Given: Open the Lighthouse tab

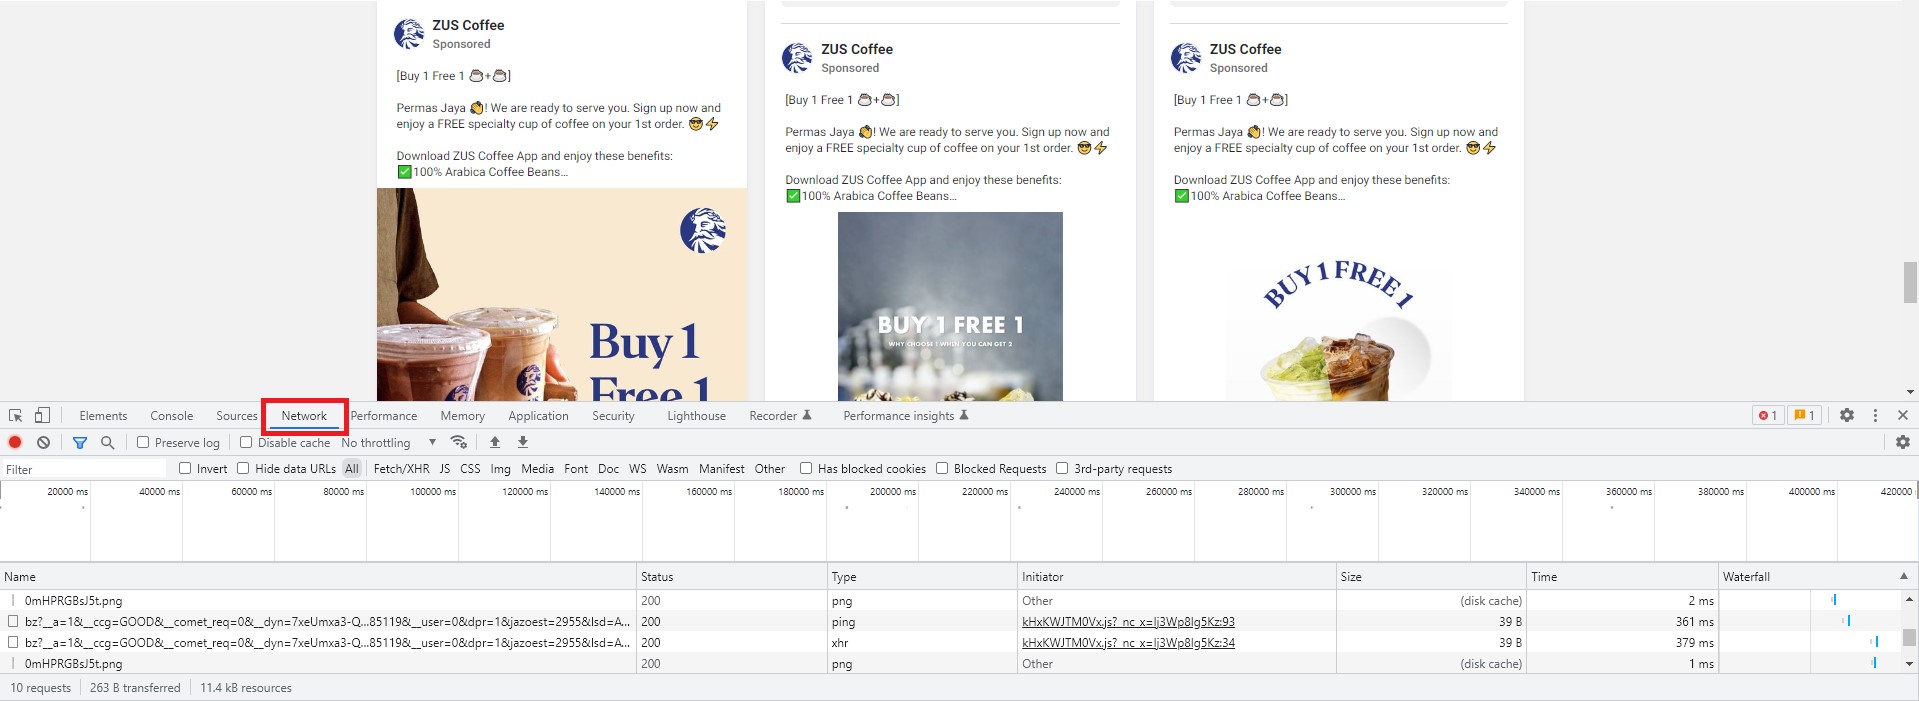Looking at the screenshot, I should pyautogui.click(x=697, y=416).
